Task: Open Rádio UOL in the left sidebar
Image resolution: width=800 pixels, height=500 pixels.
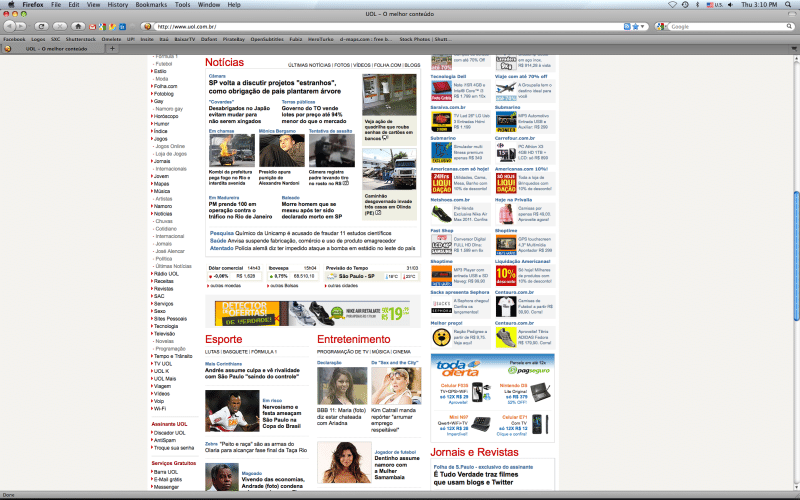Action: coord(166,274)
